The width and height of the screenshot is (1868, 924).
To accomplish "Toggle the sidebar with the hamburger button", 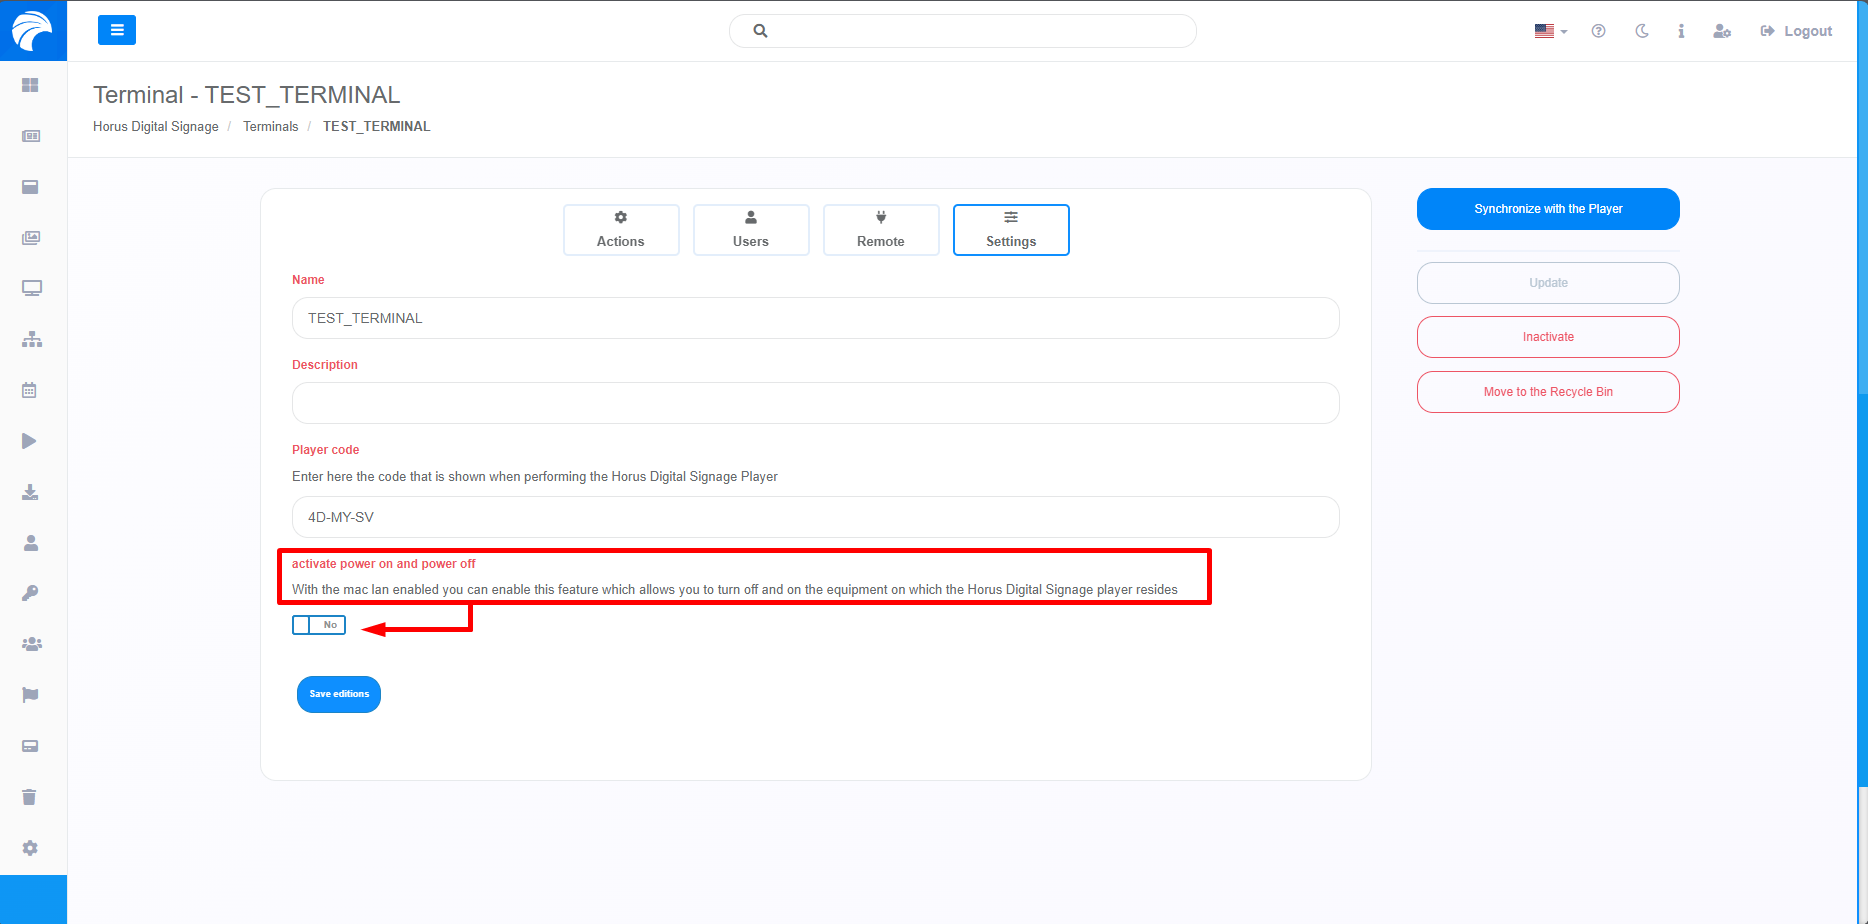I will (117, 31).
